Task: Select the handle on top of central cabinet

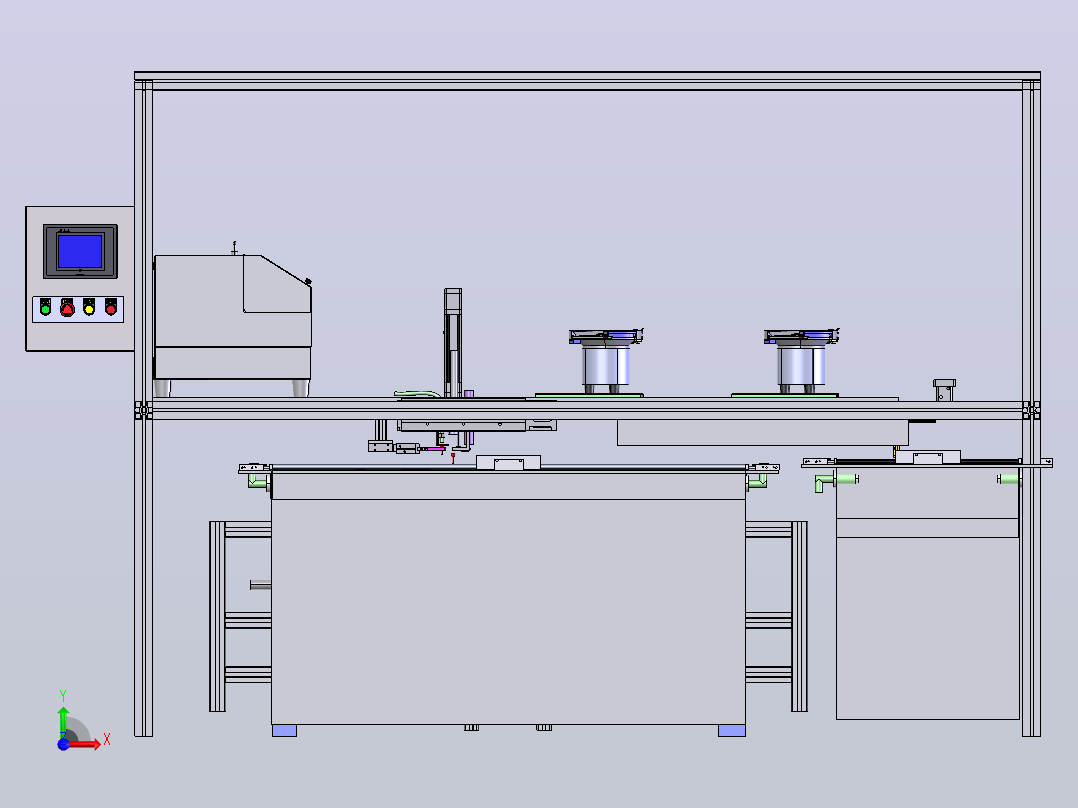Action: click(x=508, y=463)
